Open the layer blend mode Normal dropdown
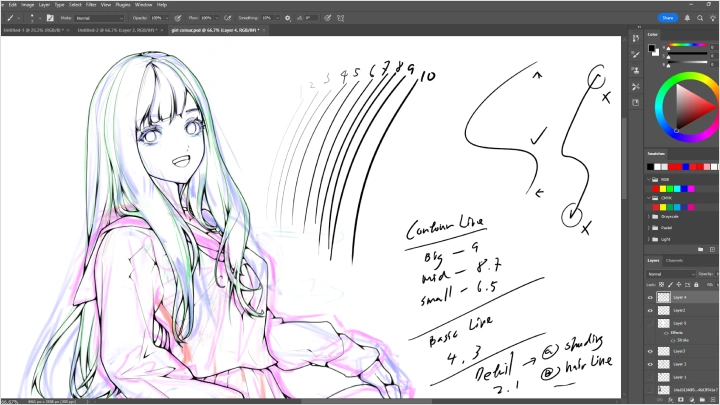 tap(671, 274)
